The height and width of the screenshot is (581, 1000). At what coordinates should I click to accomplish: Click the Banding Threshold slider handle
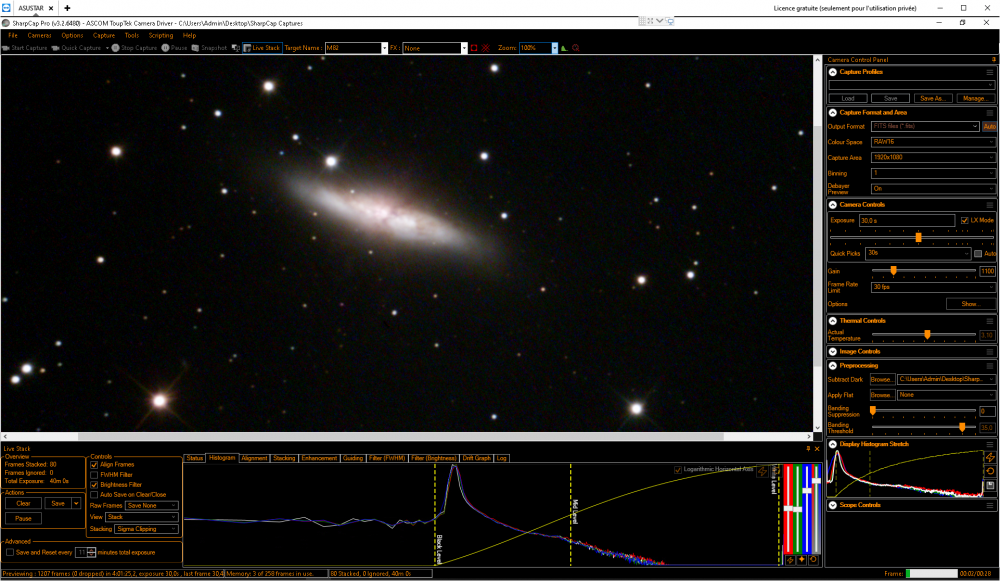[x=962, y=427]
